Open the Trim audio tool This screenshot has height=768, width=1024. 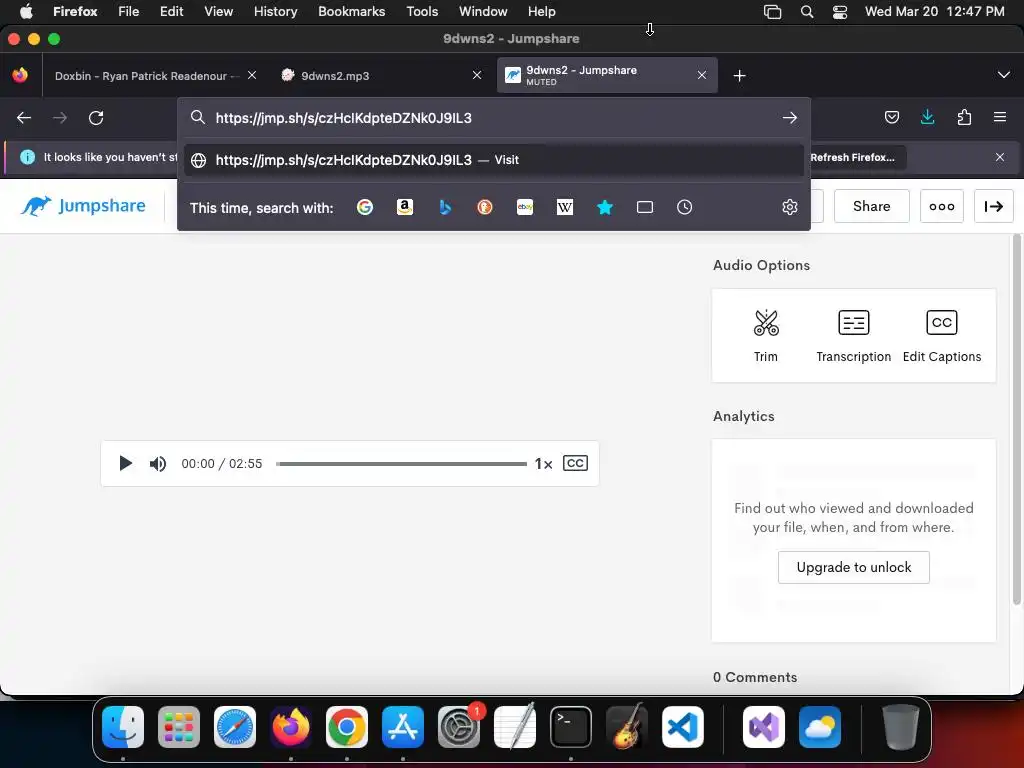[765, 336]
